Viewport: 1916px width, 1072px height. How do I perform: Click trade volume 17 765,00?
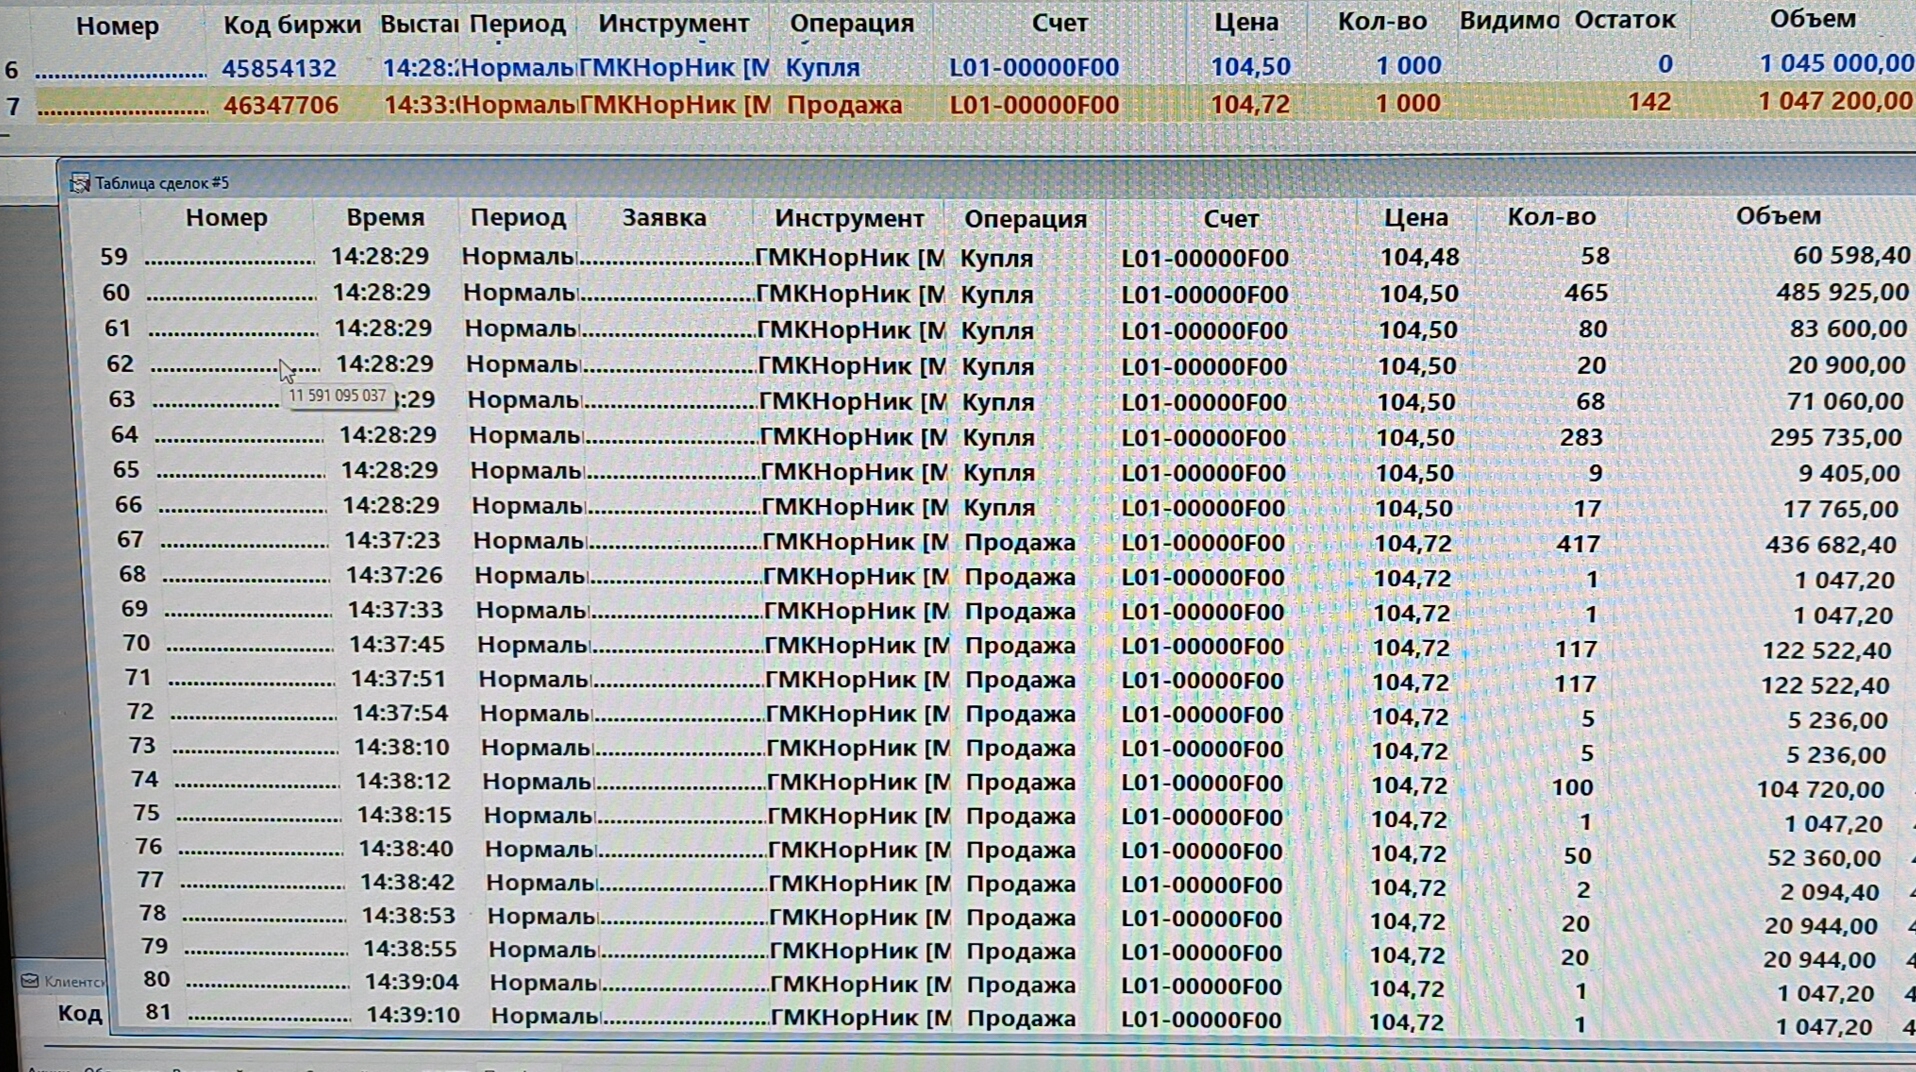click(x=1841, y=509)
